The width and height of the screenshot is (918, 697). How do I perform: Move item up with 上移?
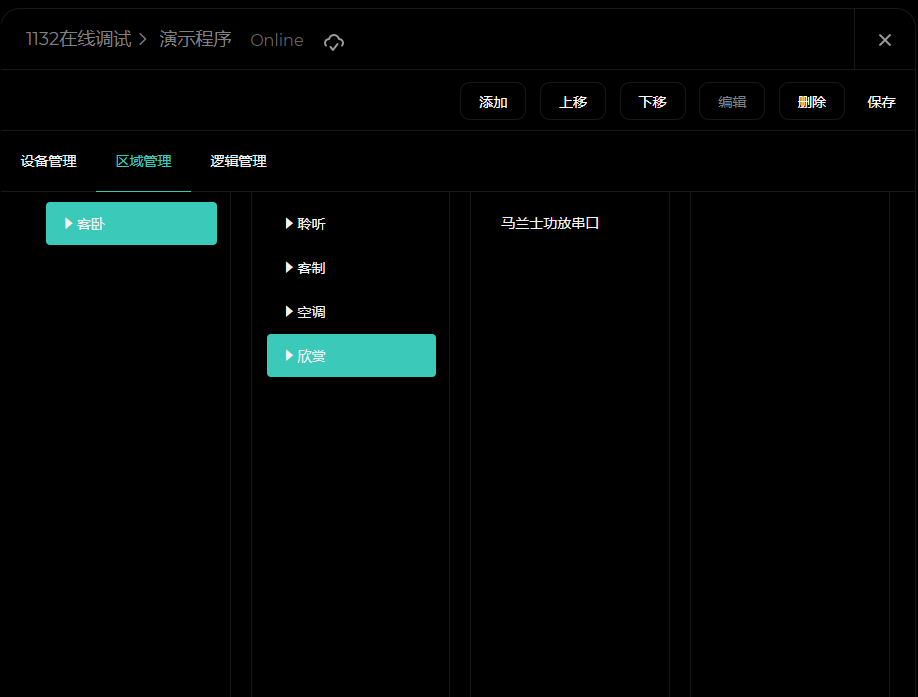(573, 101)
